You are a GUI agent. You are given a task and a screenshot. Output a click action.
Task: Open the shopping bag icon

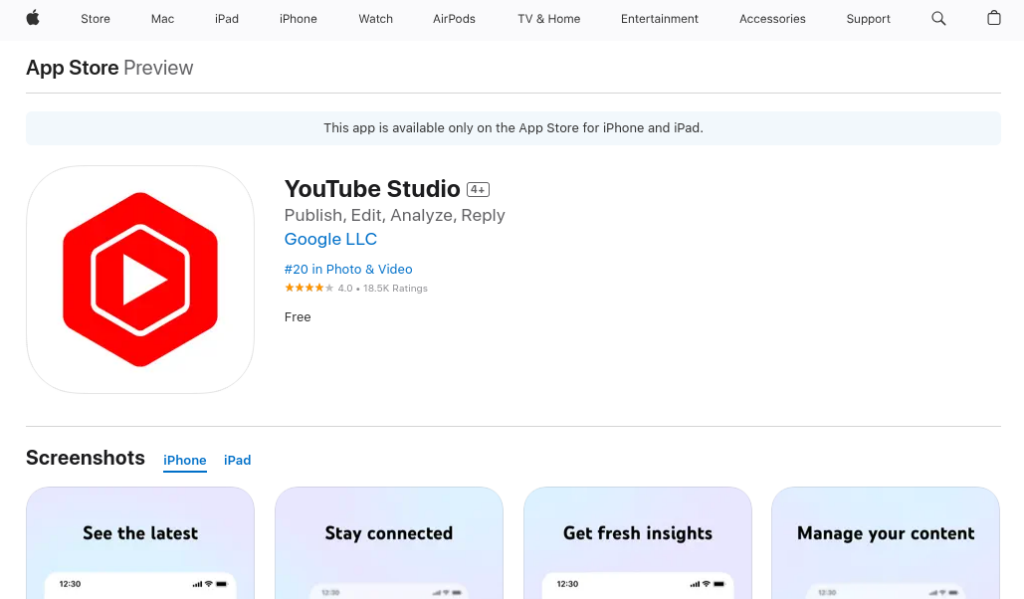coord(994,18)
